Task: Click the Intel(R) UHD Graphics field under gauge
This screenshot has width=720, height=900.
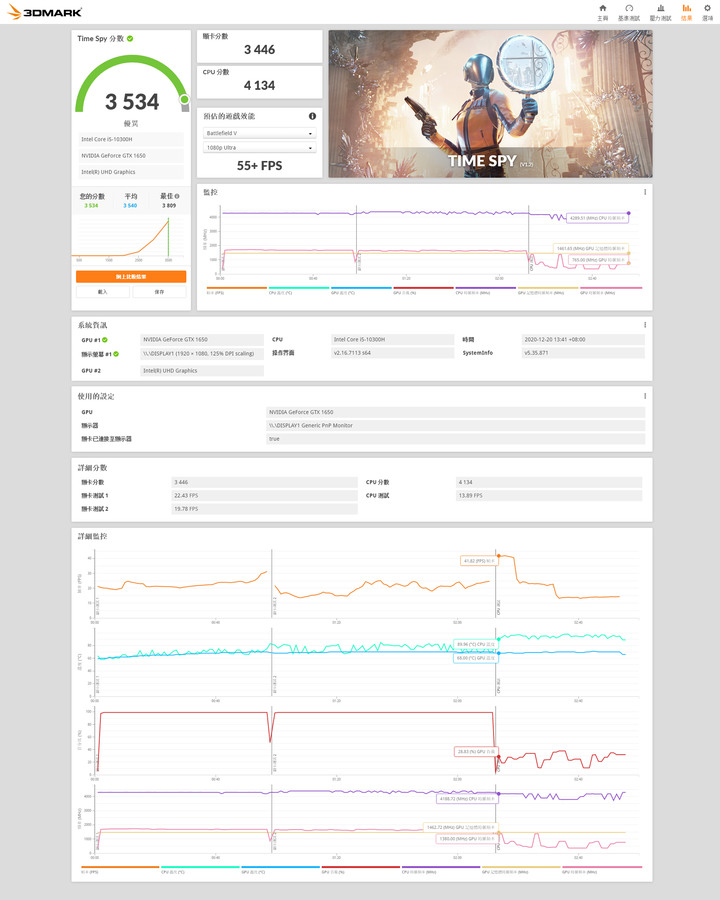Action: click(x=131, y=172)
